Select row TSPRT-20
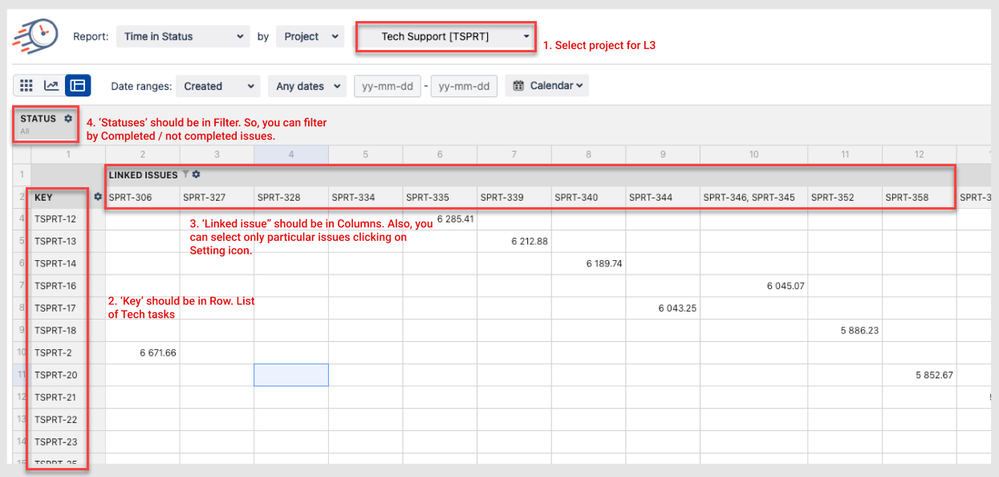This screenshot has width=999, height=477. click(55, 375)
